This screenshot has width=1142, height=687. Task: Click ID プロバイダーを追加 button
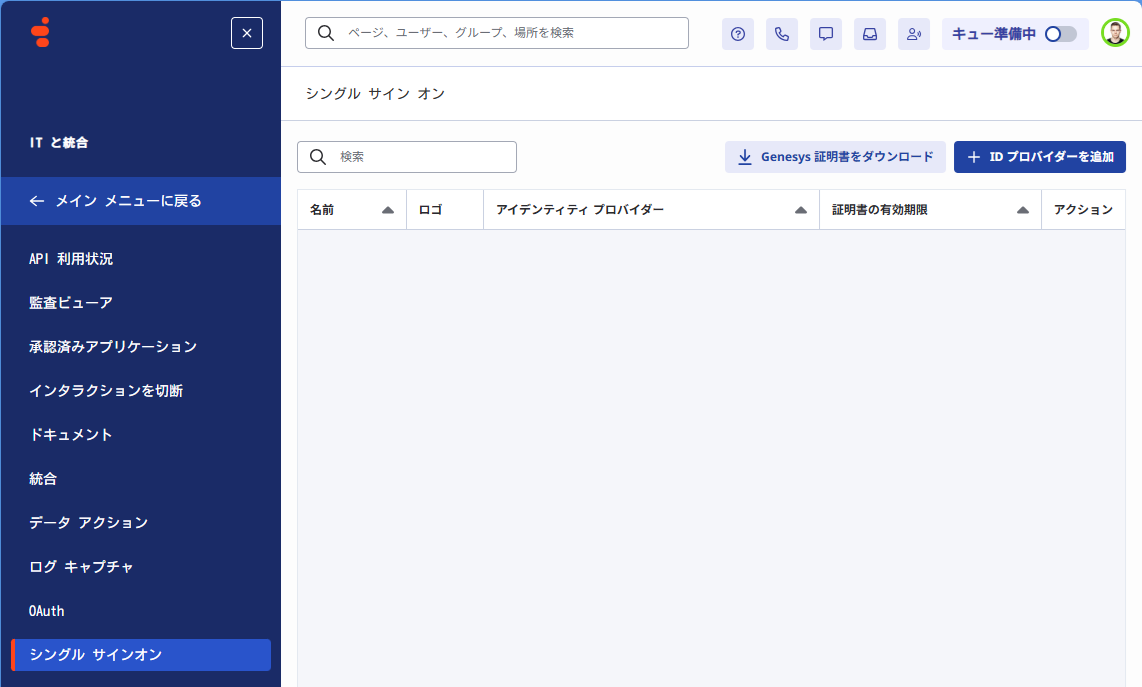(1040, 157)
